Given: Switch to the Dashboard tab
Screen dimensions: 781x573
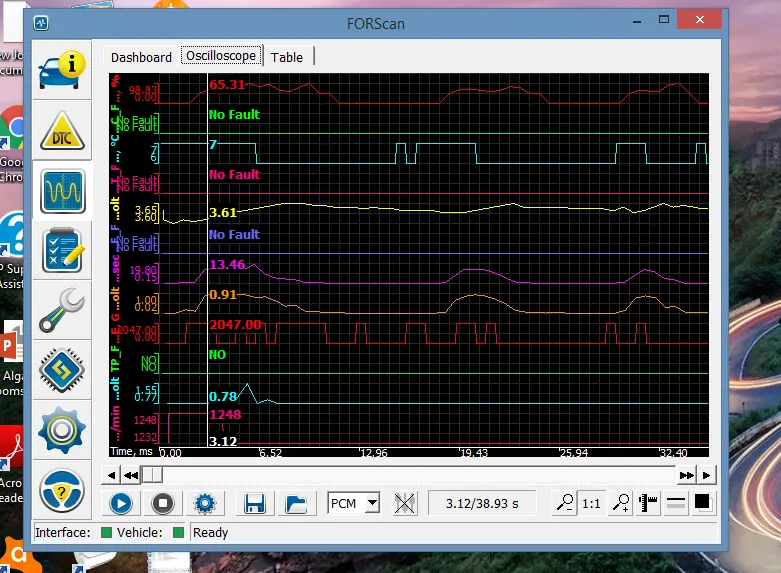Looking at the screenshot, I should [141, 57].
